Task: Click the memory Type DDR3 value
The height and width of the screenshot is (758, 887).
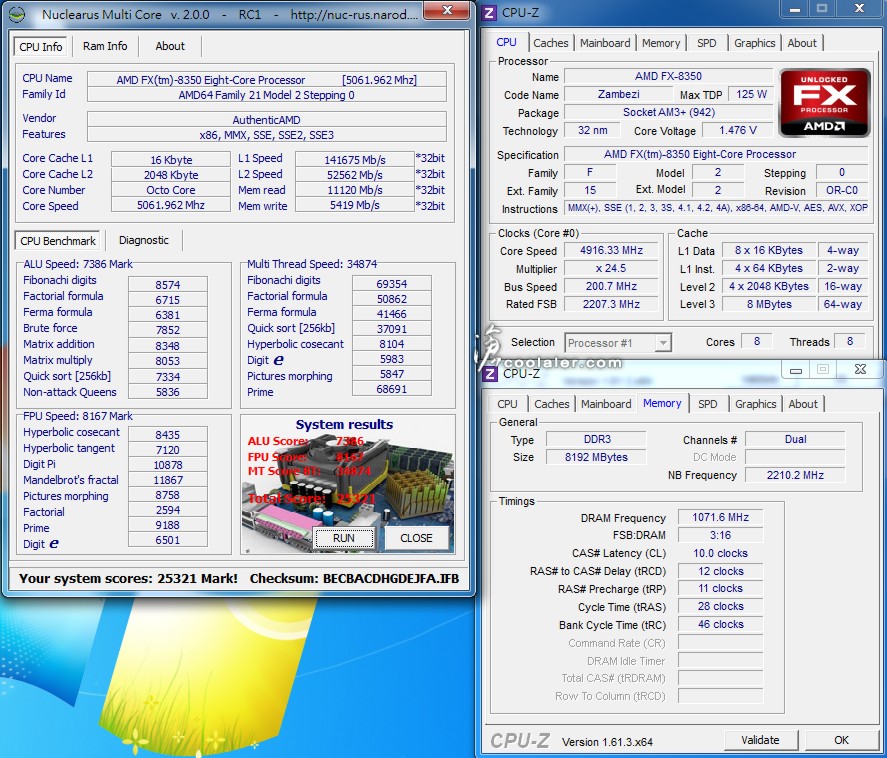Action: point(597,439)
